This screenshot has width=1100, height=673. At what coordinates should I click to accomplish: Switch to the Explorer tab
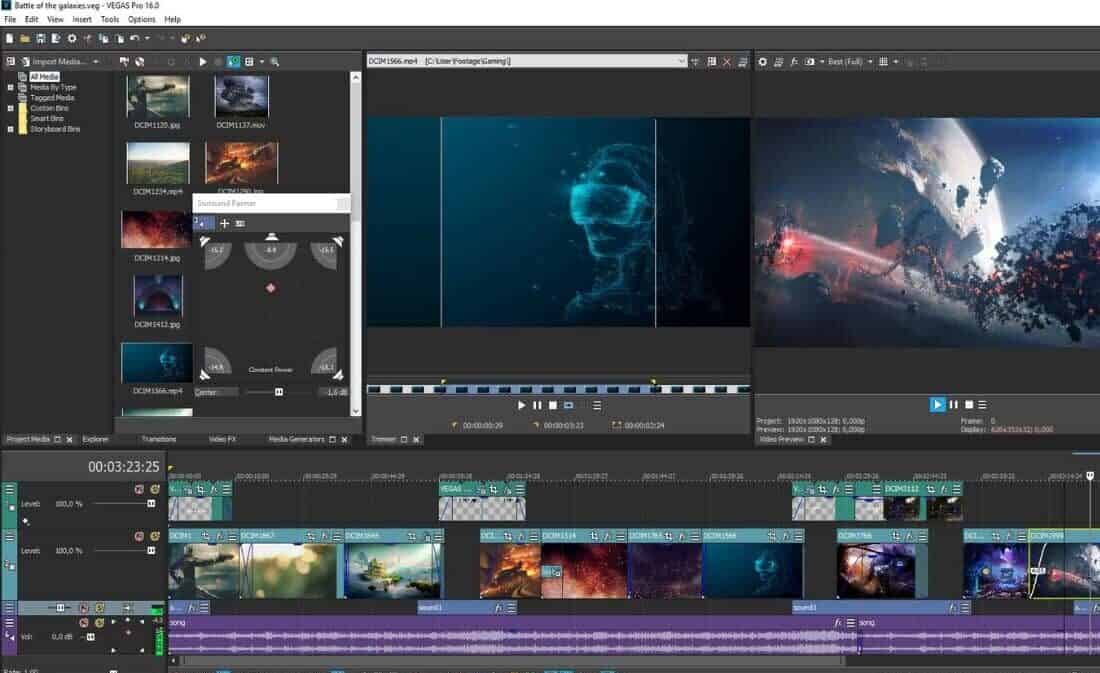tap(95, 439)
